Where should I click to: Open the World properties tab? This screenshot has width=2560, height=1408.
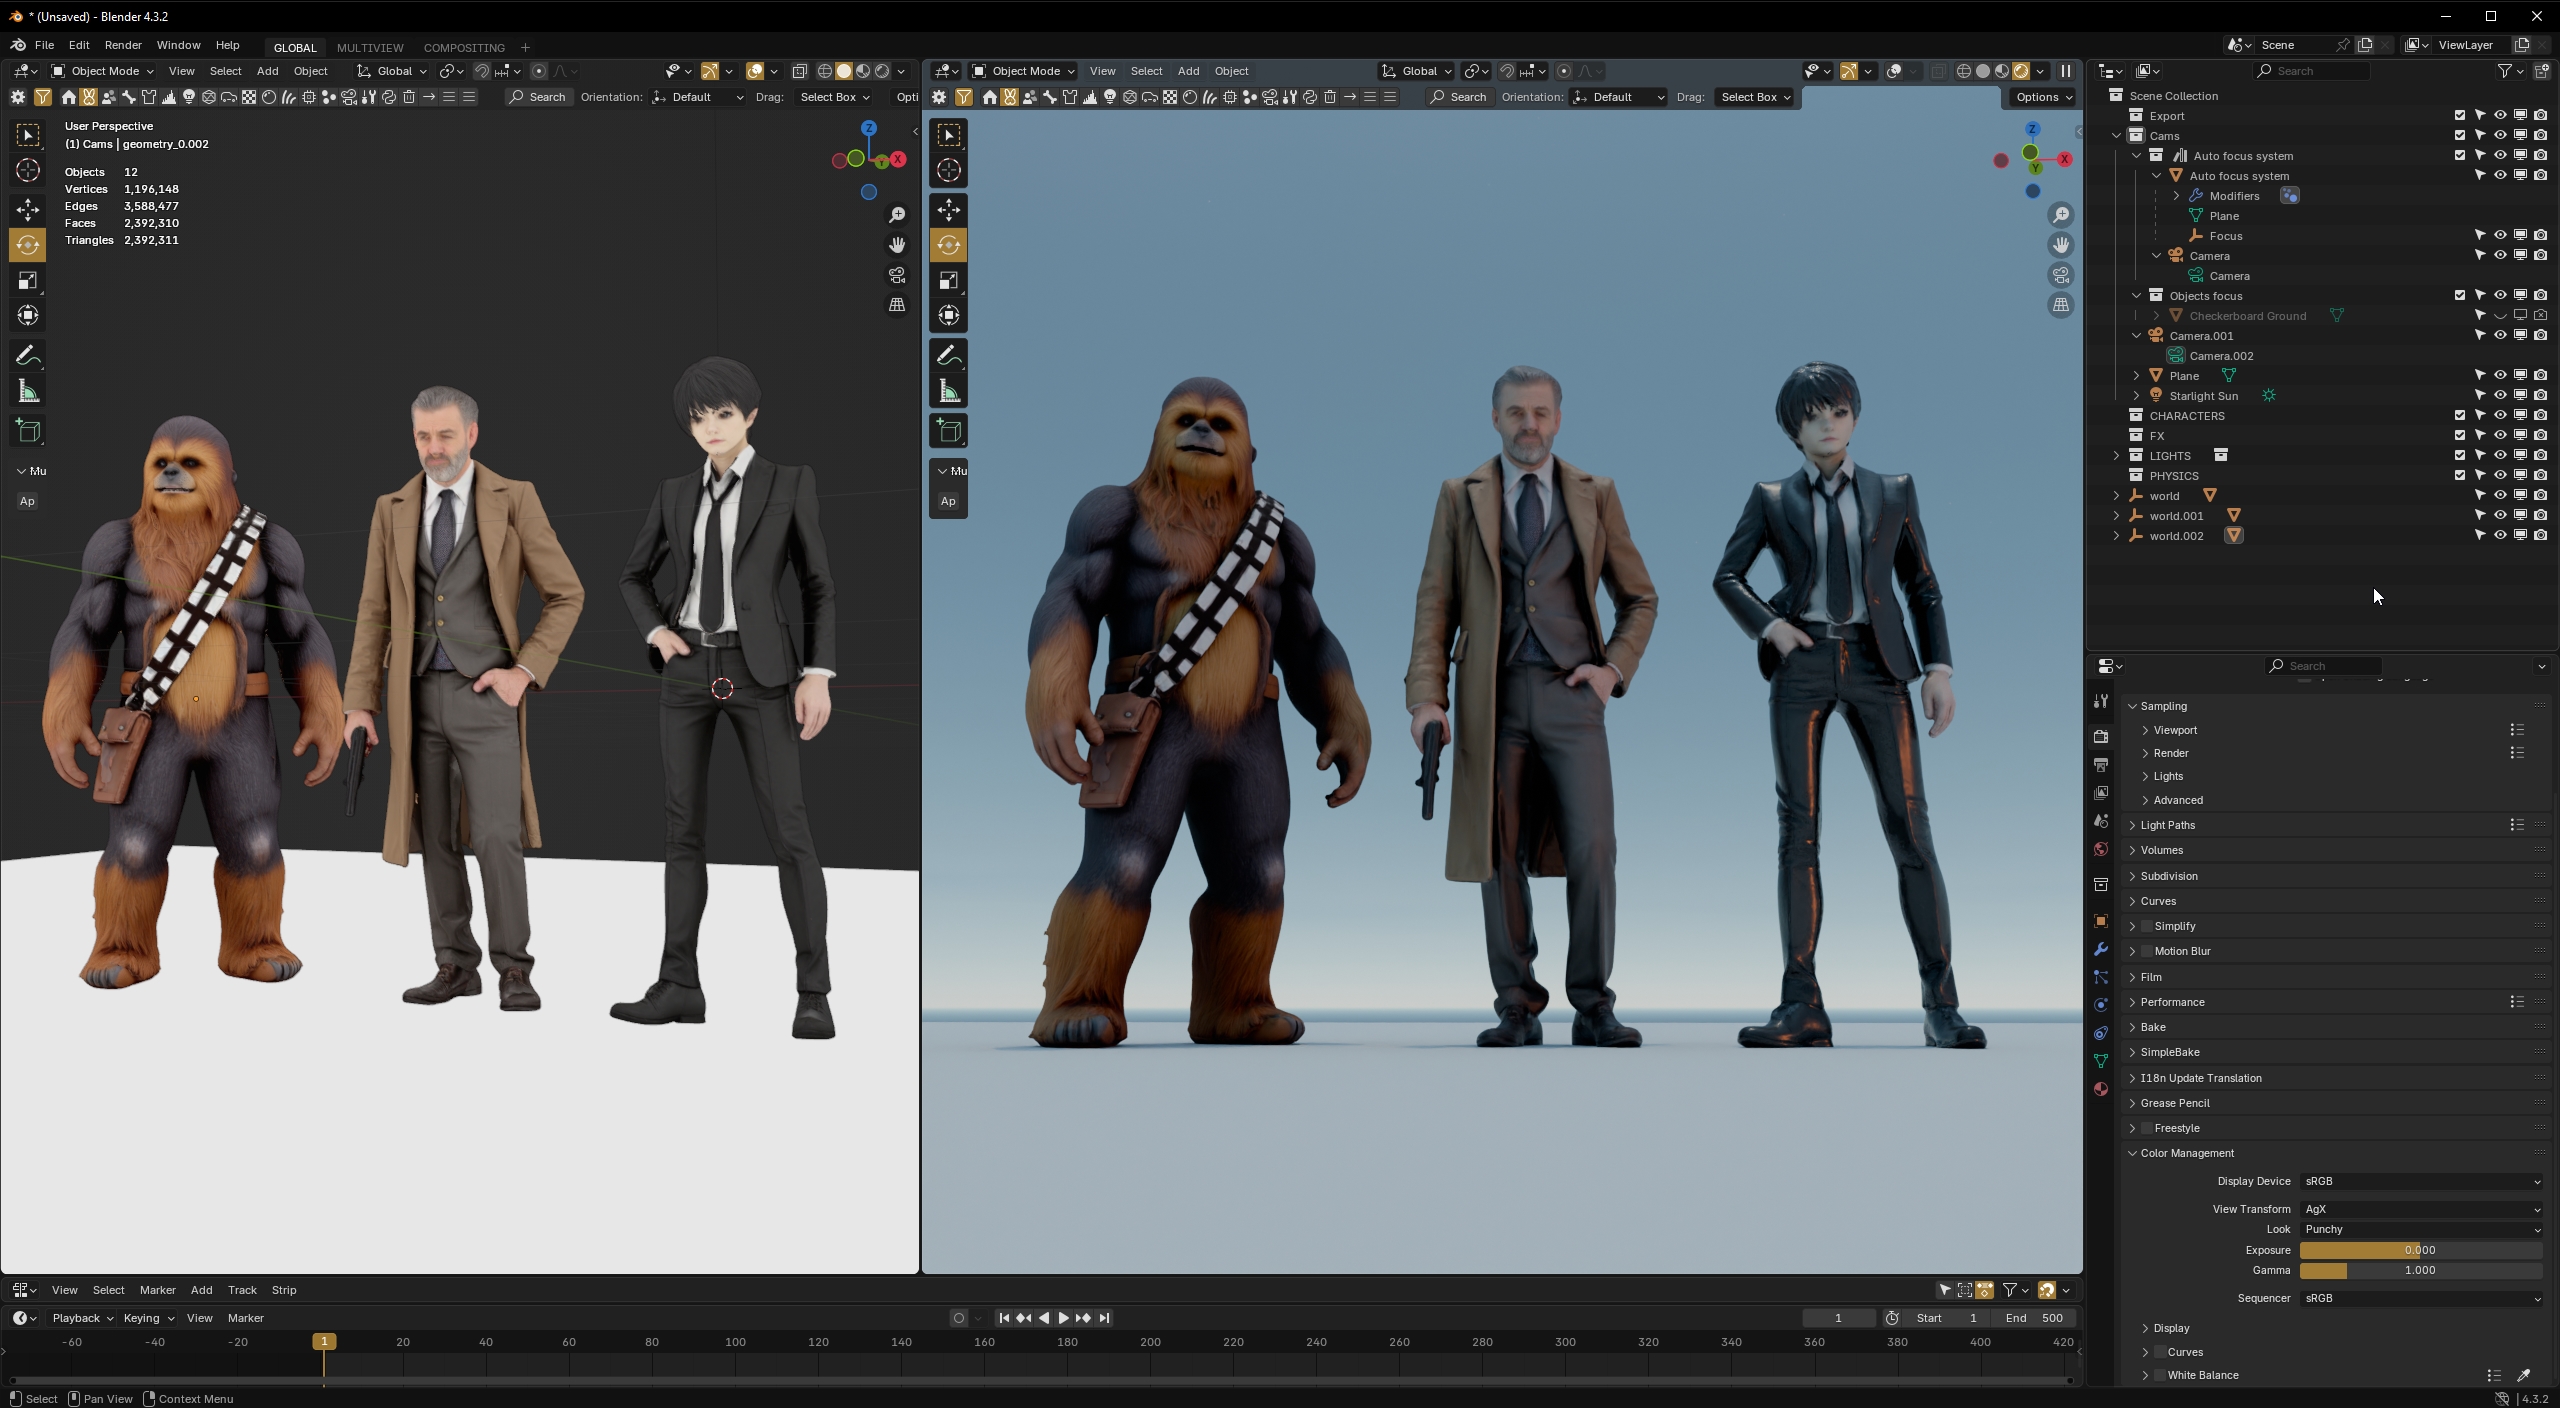coord(2101,850)
